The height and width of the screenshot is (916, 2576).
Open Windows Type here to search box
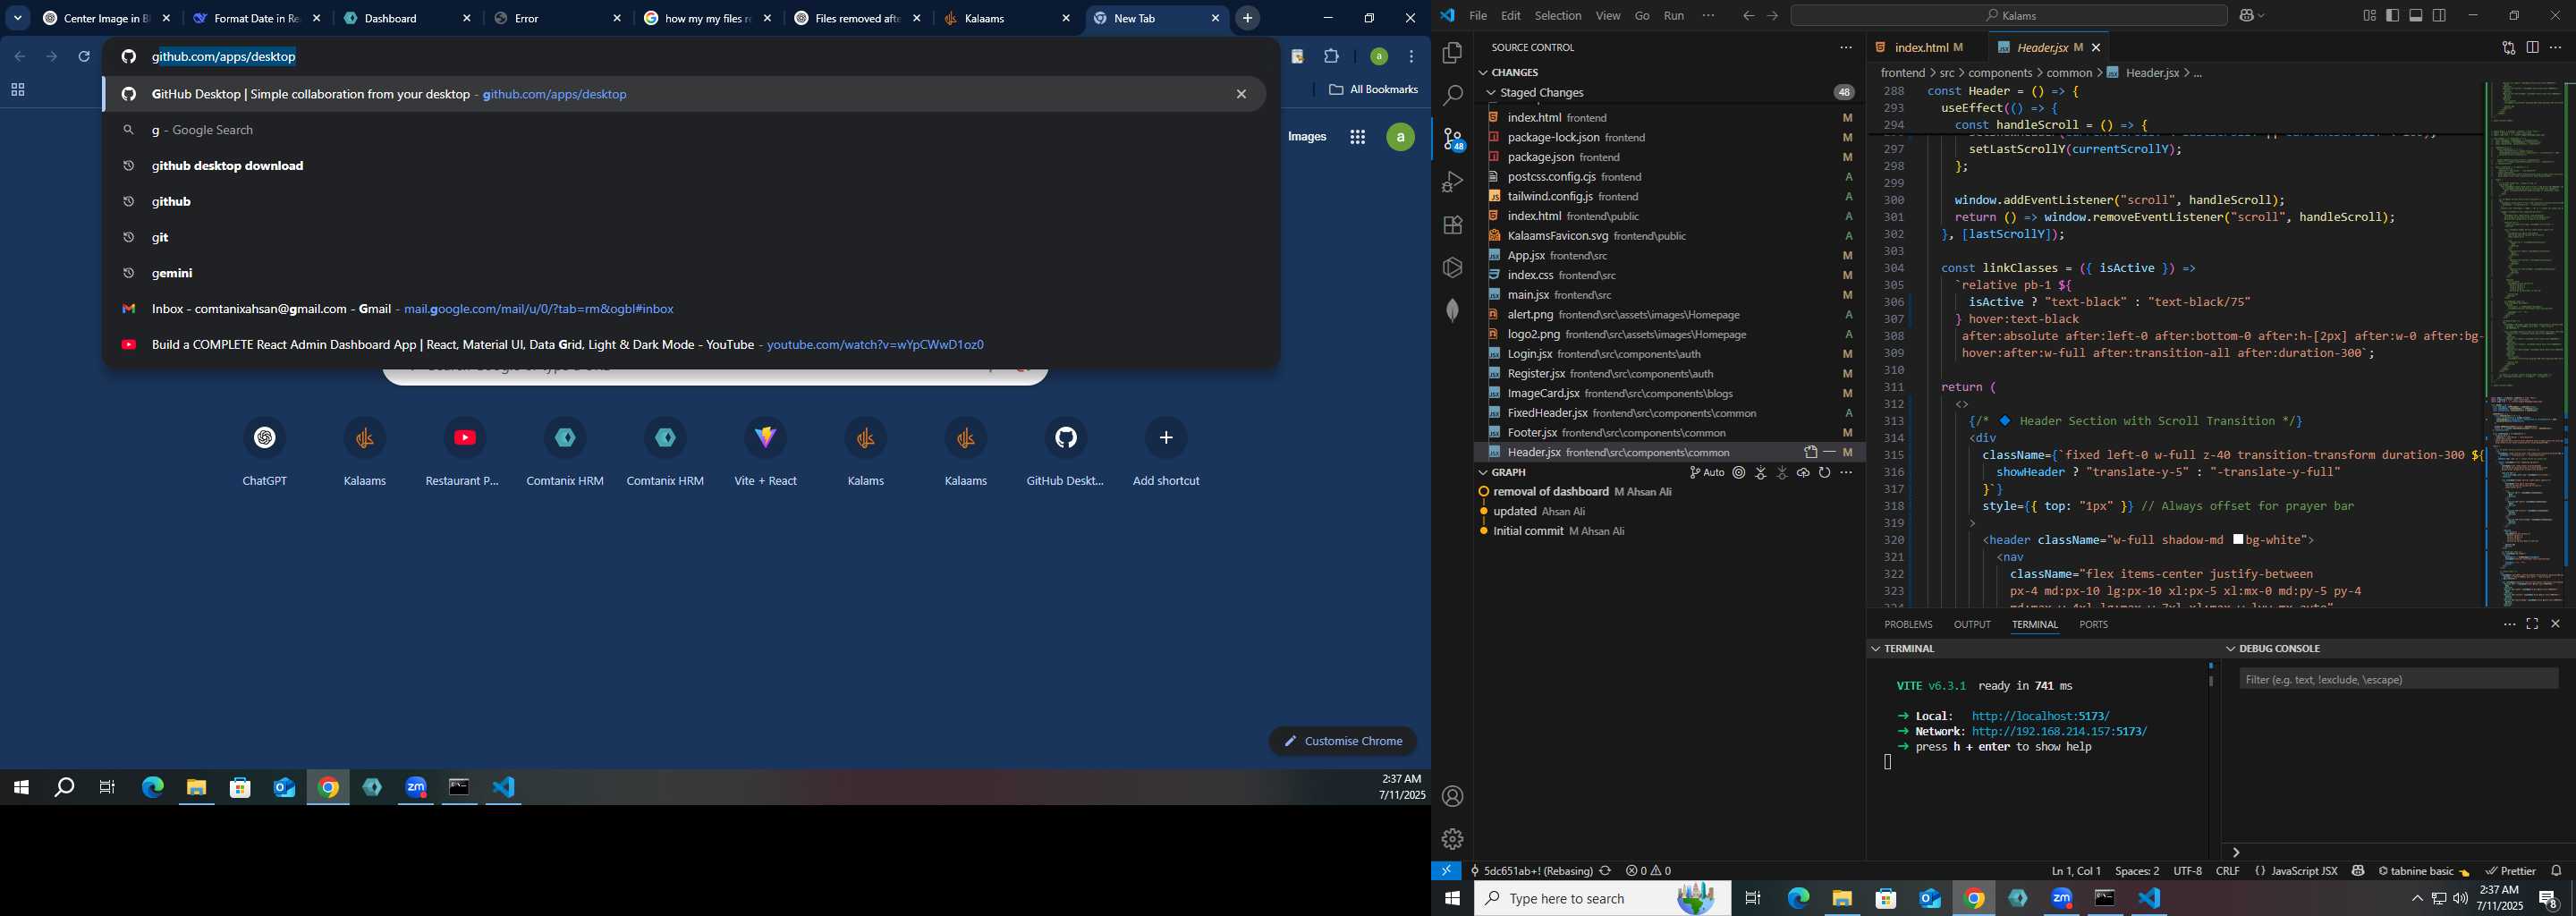click(1602, 898)
